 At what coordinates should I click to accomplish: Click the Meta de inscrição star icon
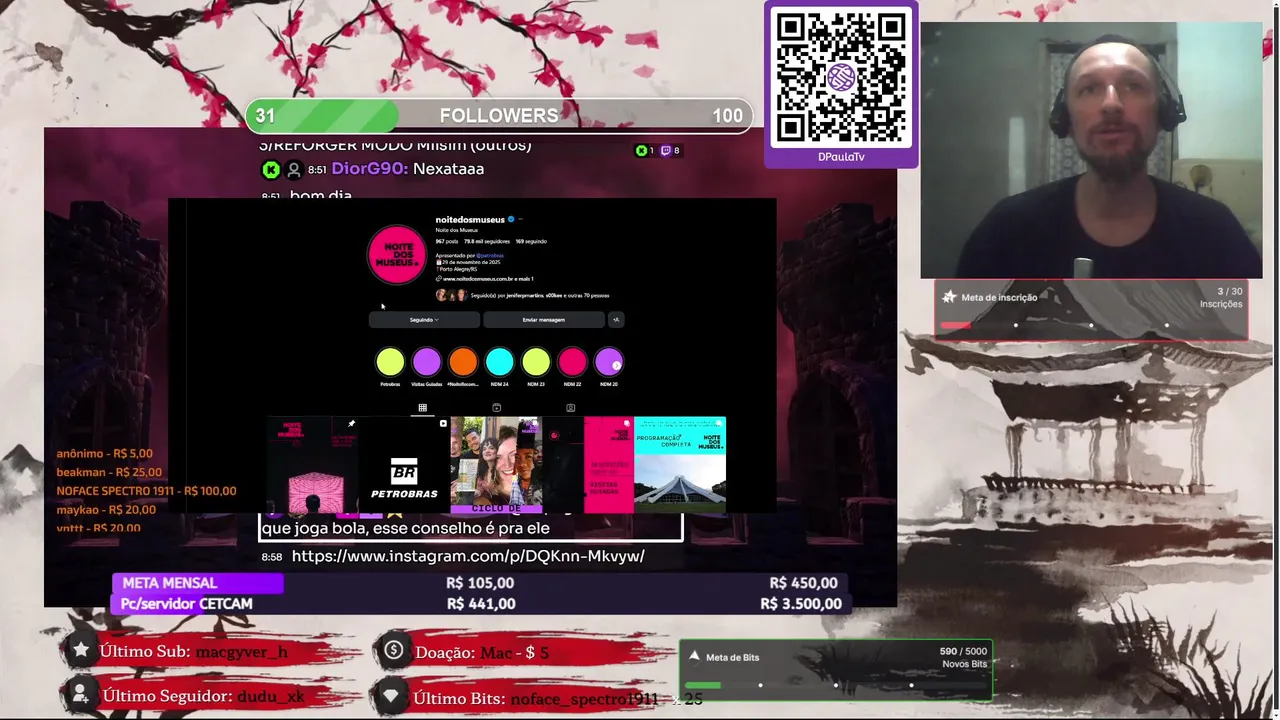click(x=949, y=297)
